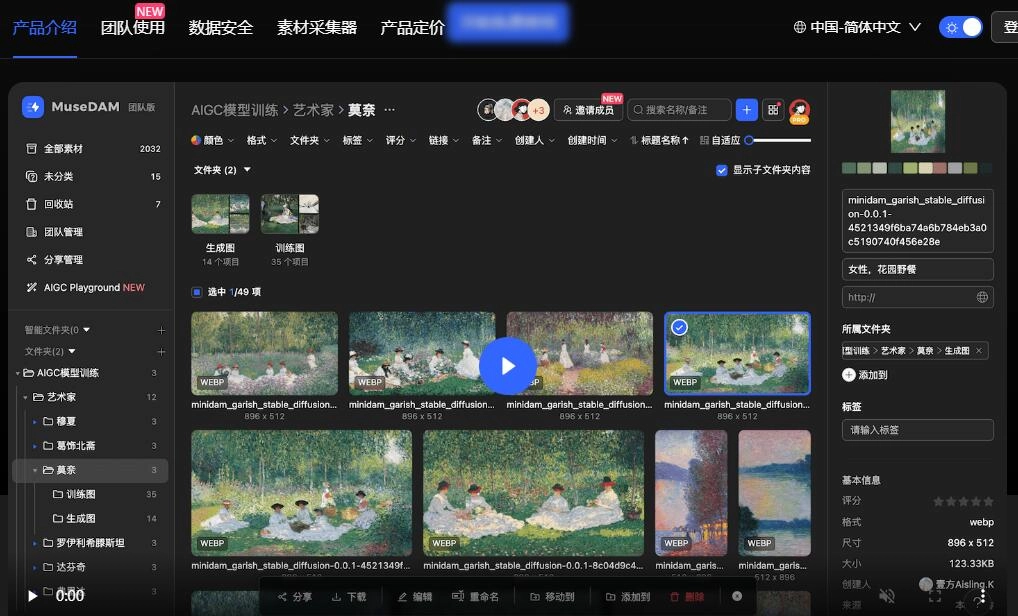
Task: Open the 颜色 color filter
Action: pos(213,140)
